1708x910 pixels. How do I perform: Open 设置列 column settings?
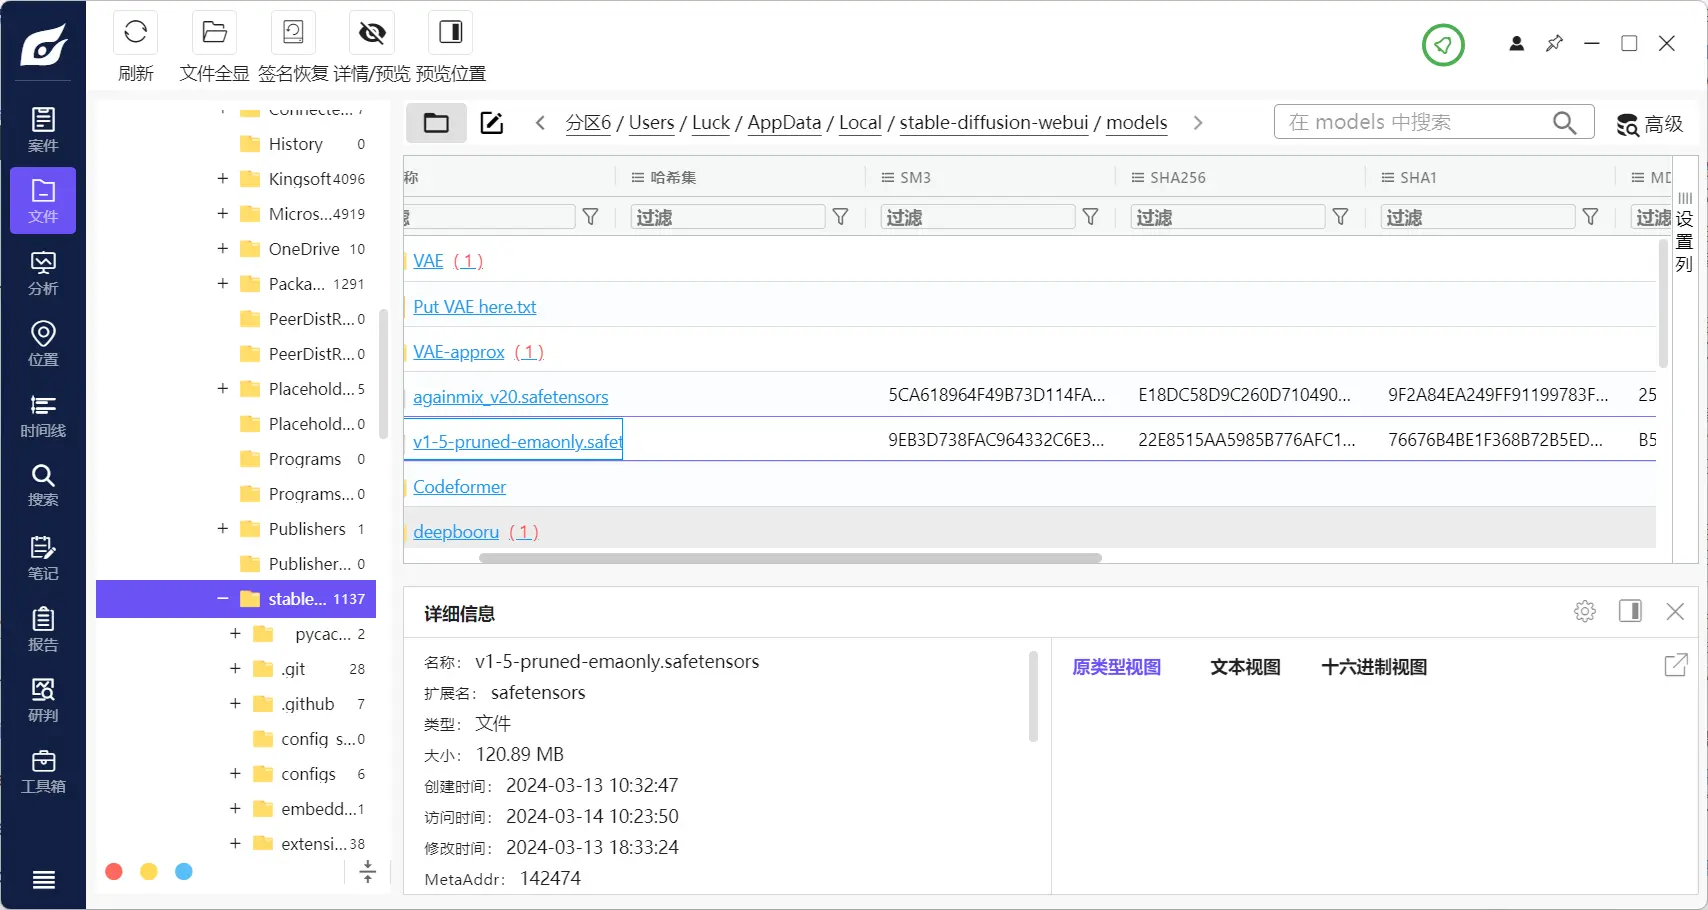click(1684, 232)
